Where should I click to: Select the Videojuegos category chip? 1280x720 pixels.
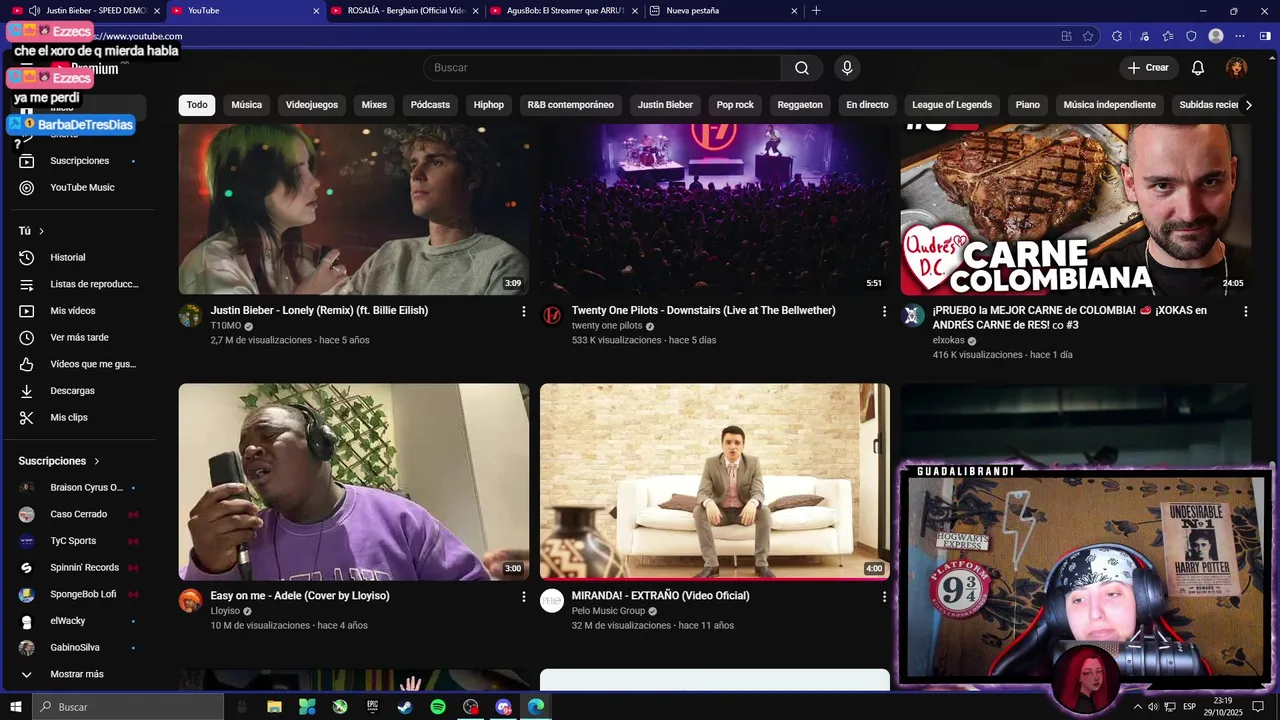(312, 105)
